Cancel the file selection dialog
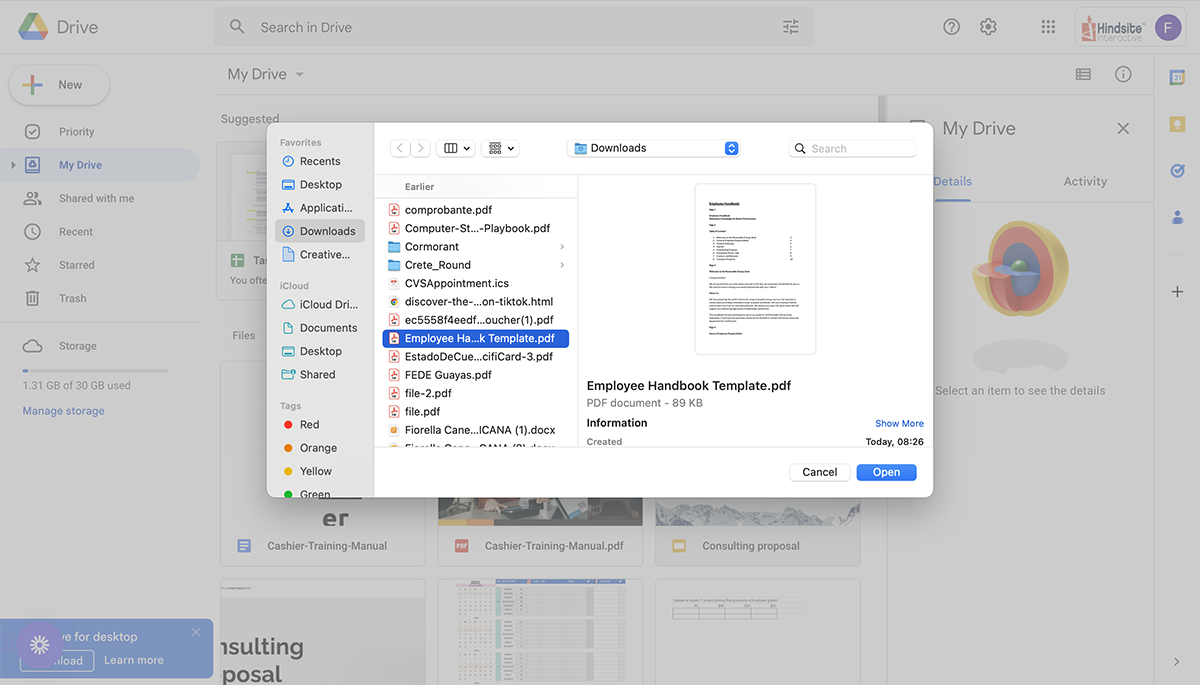The height and width of the screenshot is (685, 1200). 819,472
